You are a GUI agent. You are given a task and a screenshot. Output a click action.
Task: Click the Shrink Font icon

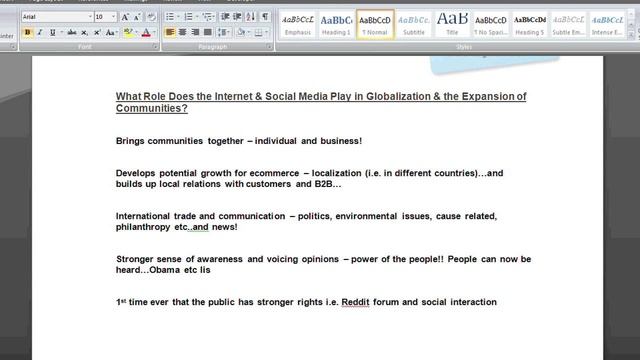point(138,17)
